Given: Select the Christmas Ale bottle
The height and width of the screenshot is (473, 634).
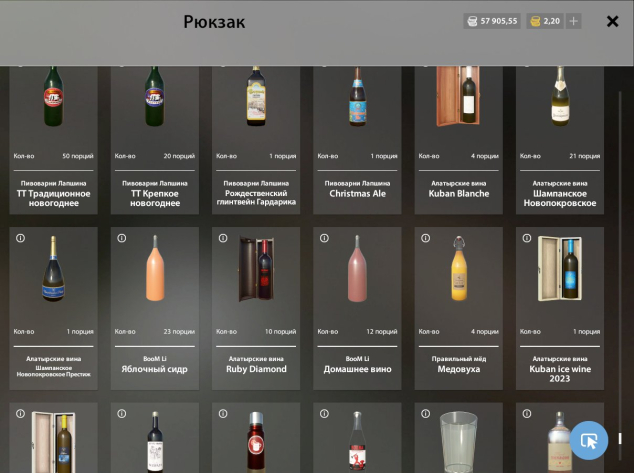Looking at the screenshot, I should pyautogui.click(x=357, y=140).
